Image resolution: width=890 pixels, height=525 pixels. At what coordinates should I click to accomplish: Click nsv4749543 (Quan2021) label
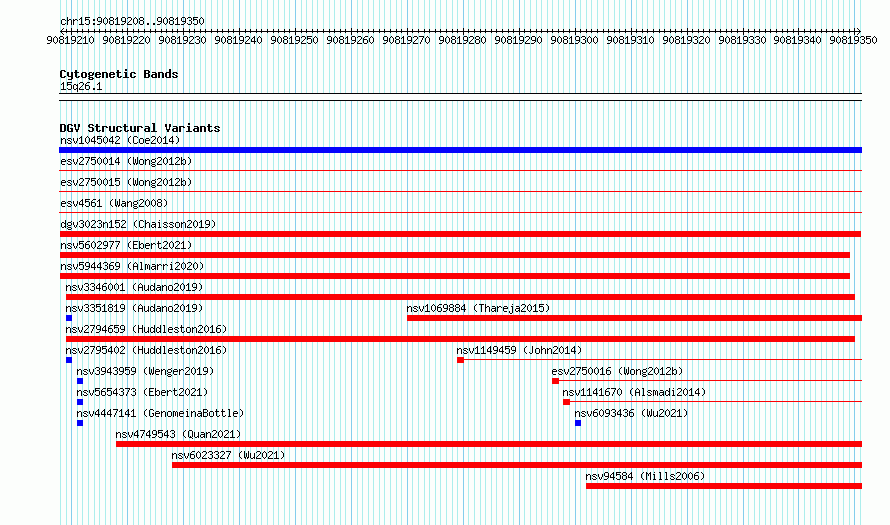(x=178, y=434)
